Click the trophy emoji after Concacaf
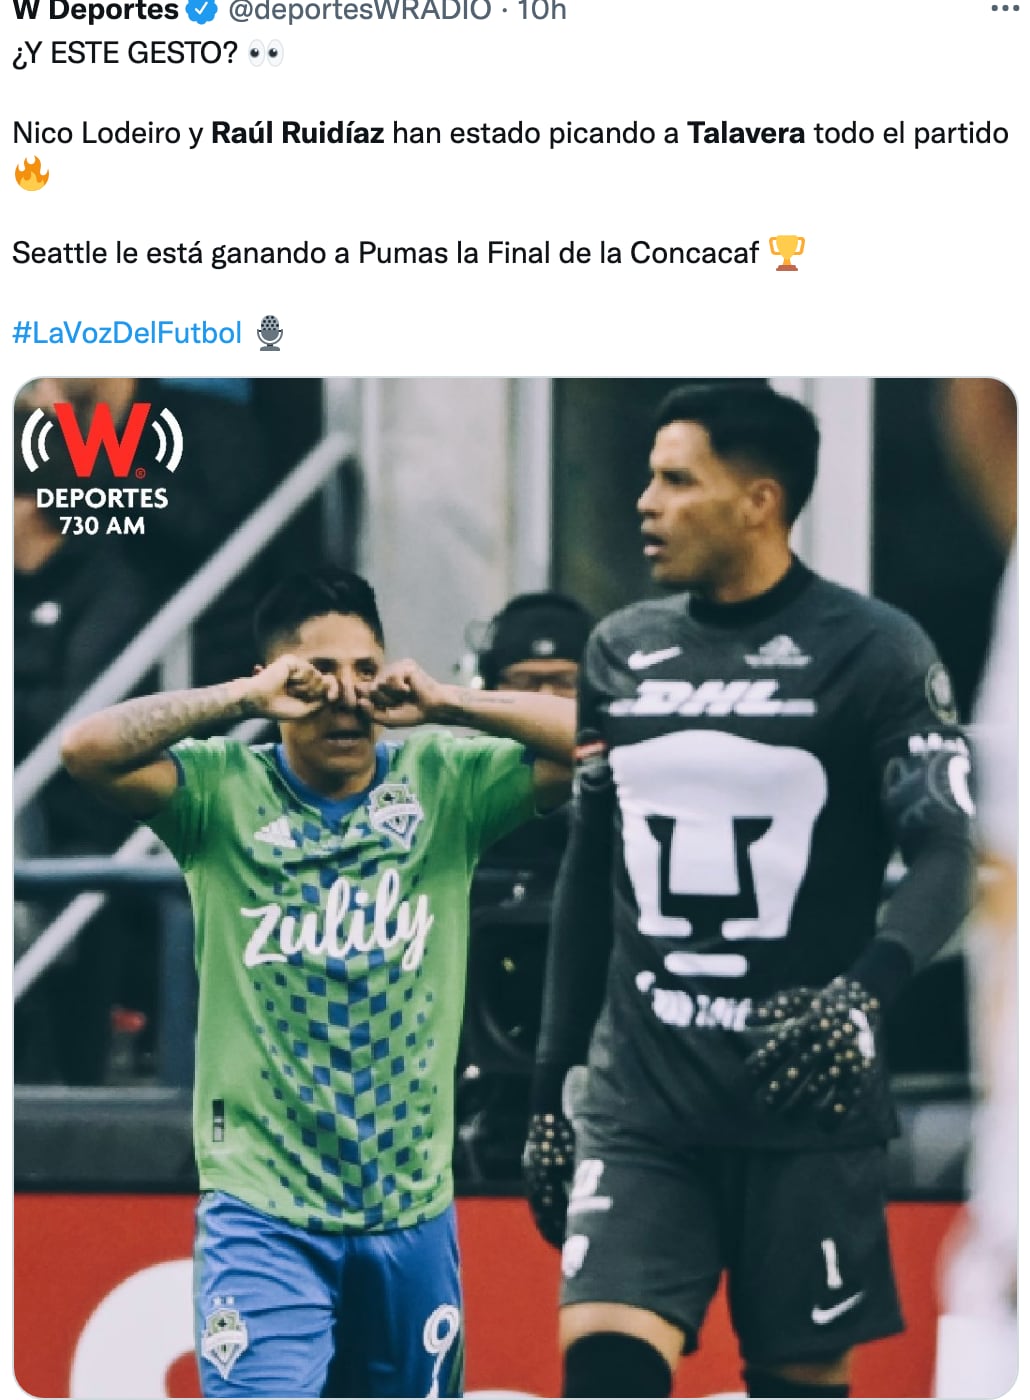 coord(787,253)
